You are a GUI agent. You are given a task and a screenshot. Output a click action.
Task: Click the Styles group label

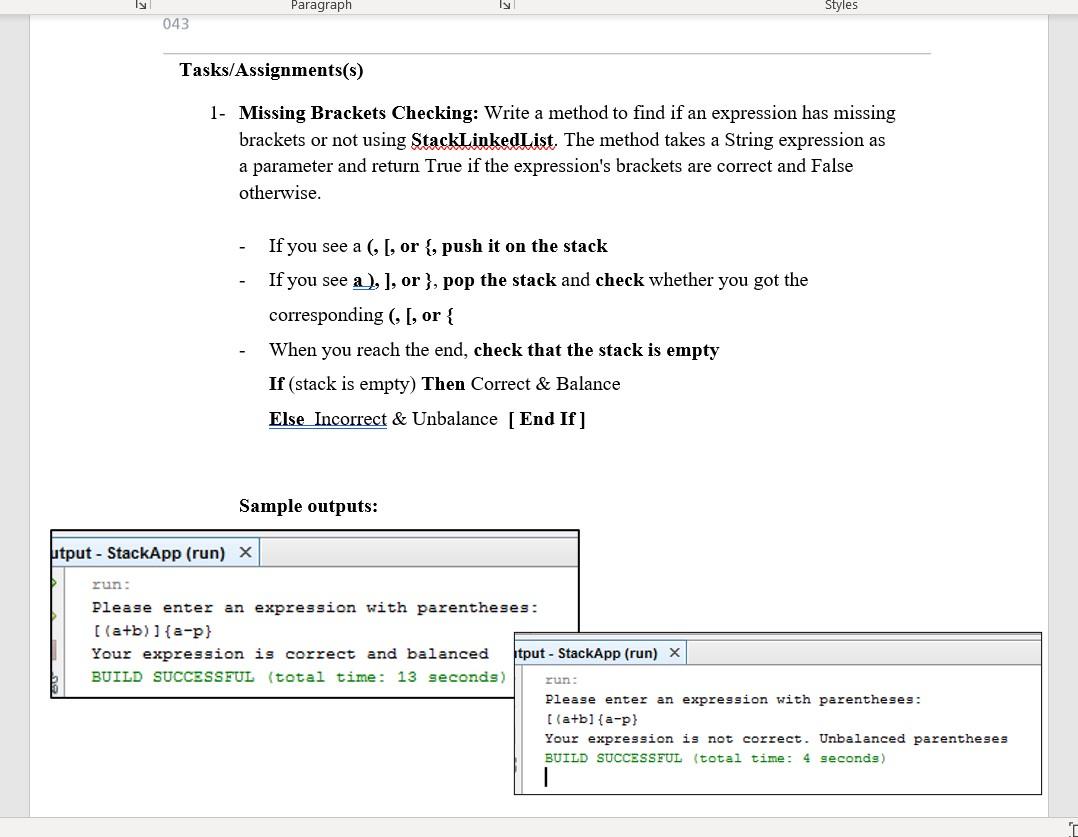coord(841,6)
